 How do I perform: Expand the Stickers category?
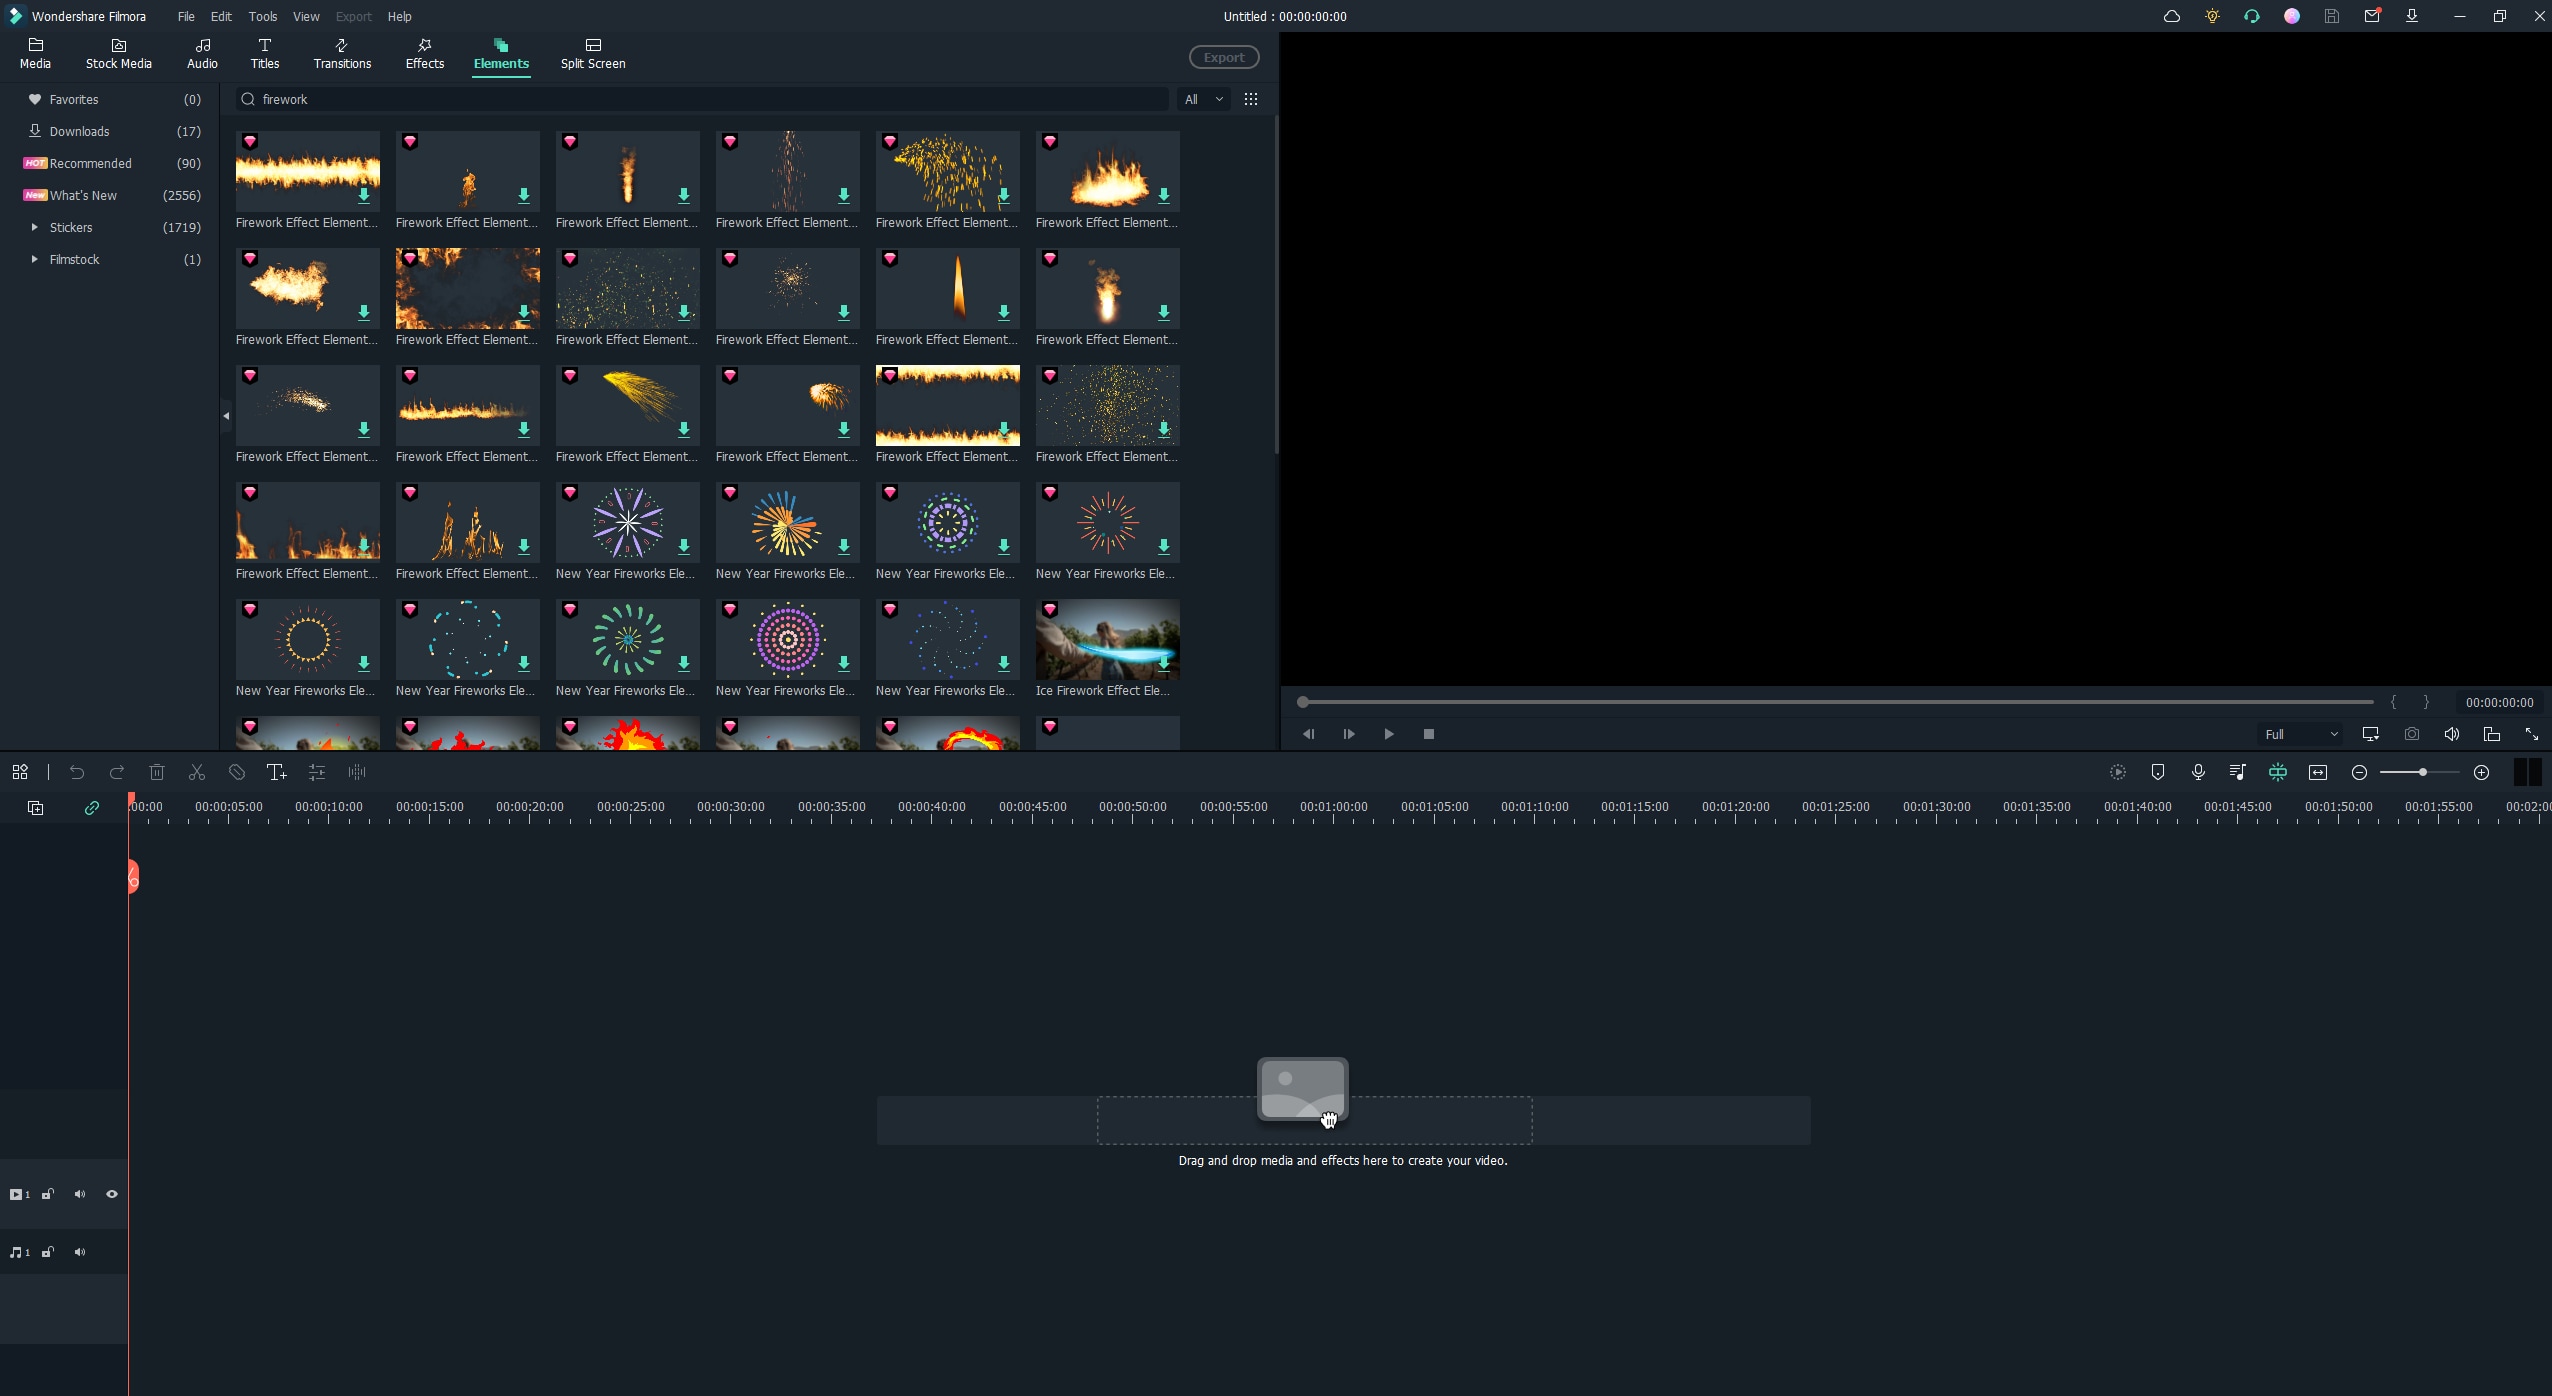33,227
